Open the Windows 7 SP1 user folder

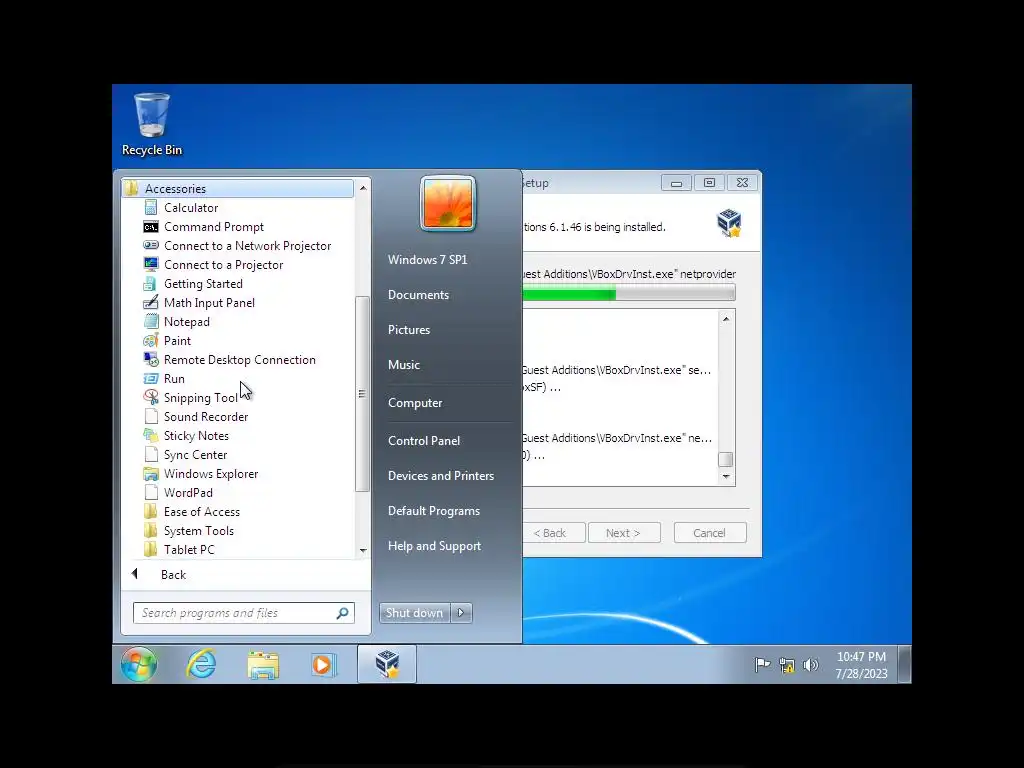click(428, 259)
